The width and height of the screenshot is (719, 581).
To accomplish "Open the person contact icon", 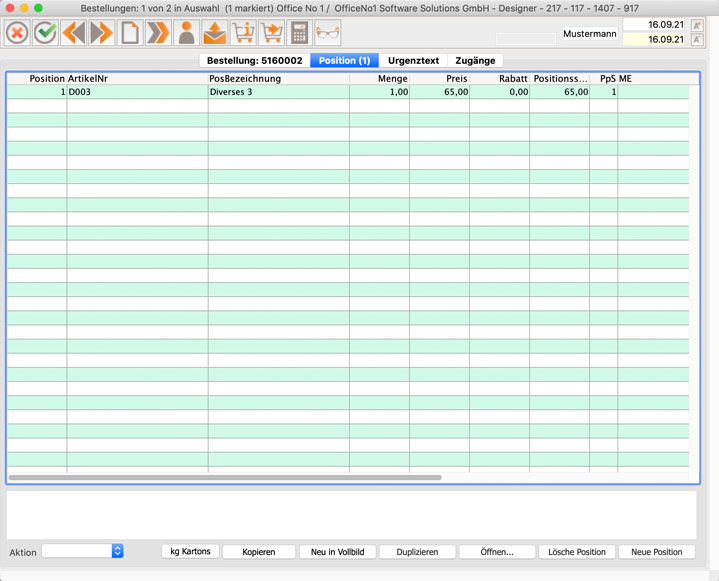I will tap(187, 33).
